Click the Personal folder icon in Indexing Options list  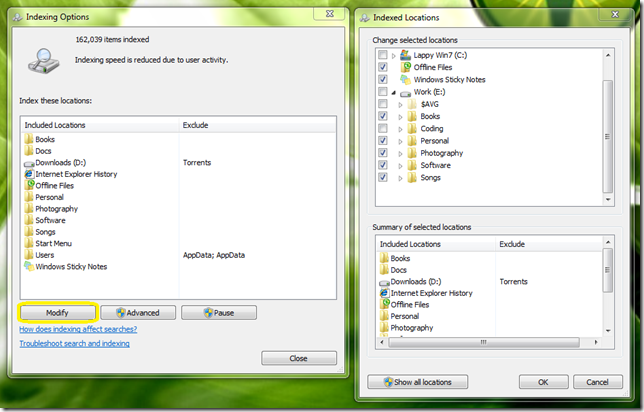pyautogui.click(x=28, y=197)
